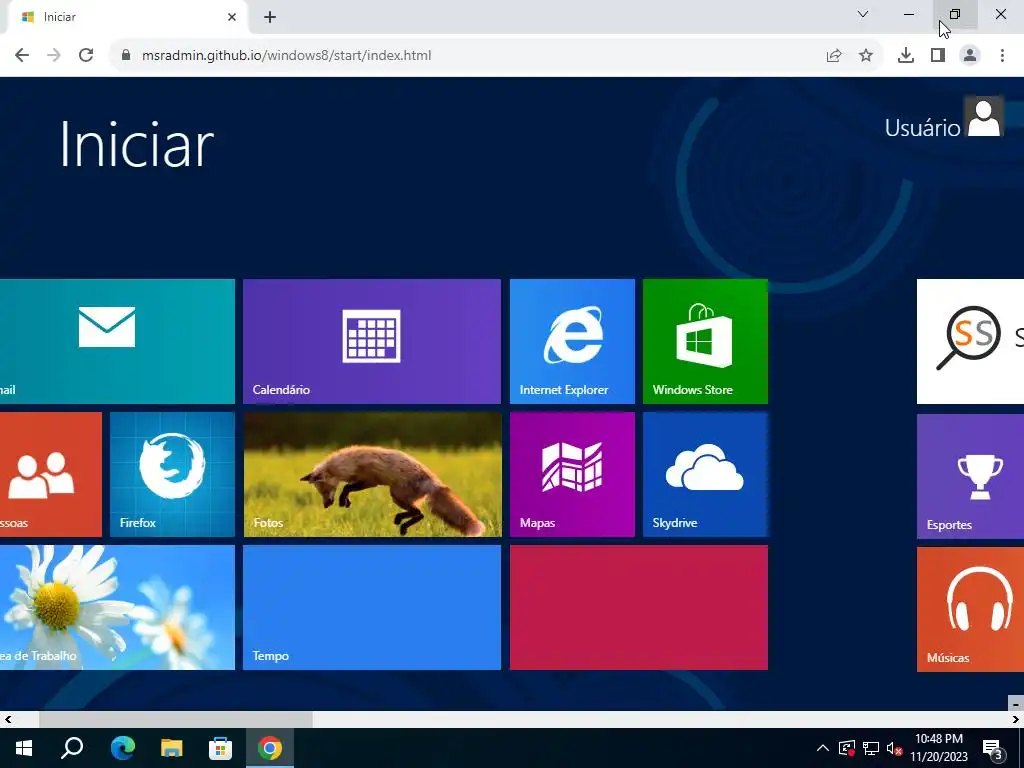
Task: Open the Email tile with envelope icon
Action: (x=118, y=342)
